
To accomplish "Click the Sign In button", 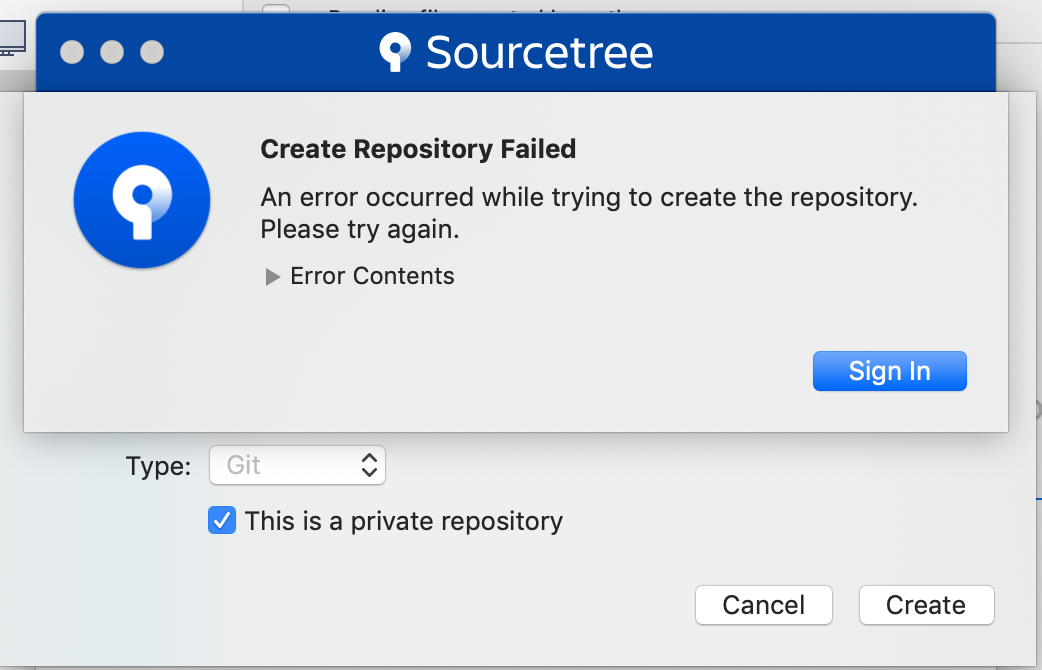I will 889,371.
